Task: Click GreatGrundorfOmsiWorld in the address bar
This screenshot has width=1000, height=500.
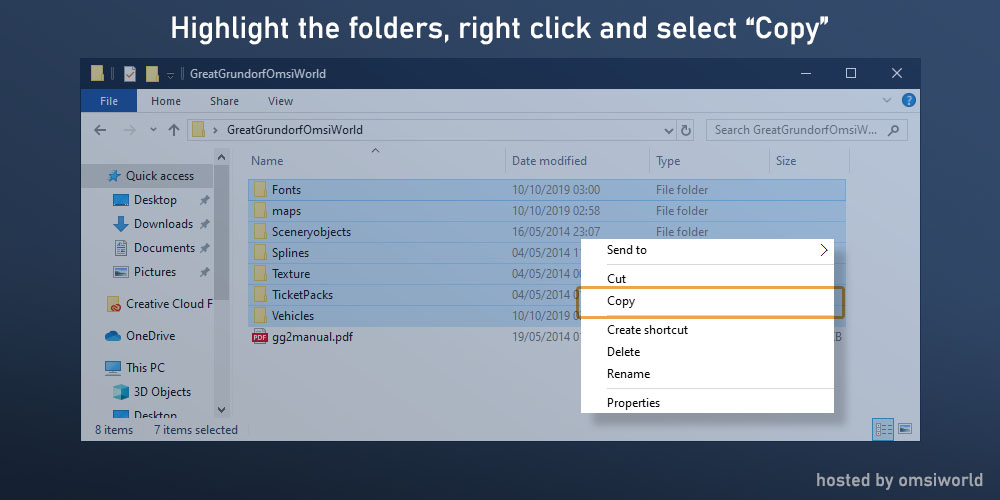Action: (x=295, y=130)
